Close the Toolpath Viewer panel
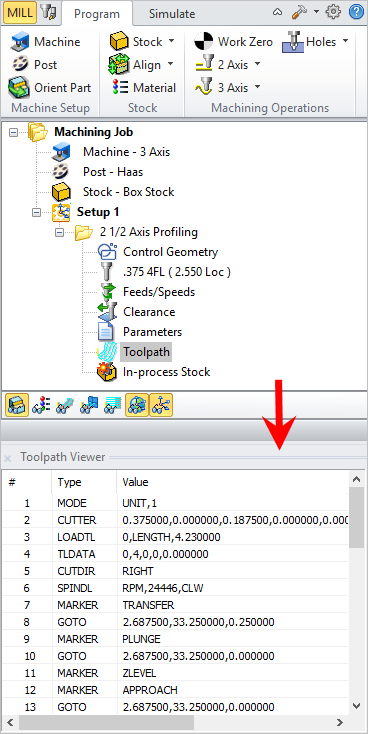368x734 pixels. point(7,458)
